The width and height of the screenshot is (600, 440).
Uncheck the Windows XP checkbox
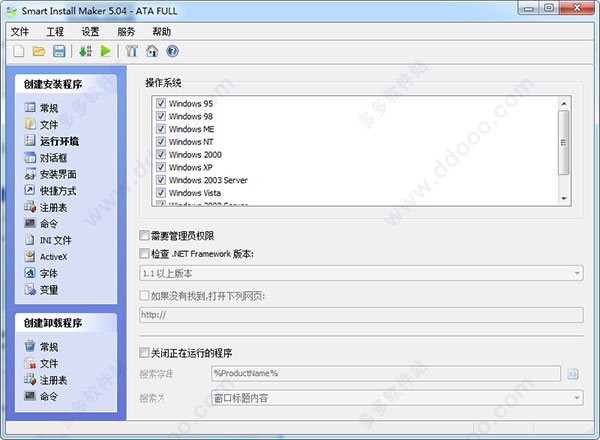click(161, 167)
